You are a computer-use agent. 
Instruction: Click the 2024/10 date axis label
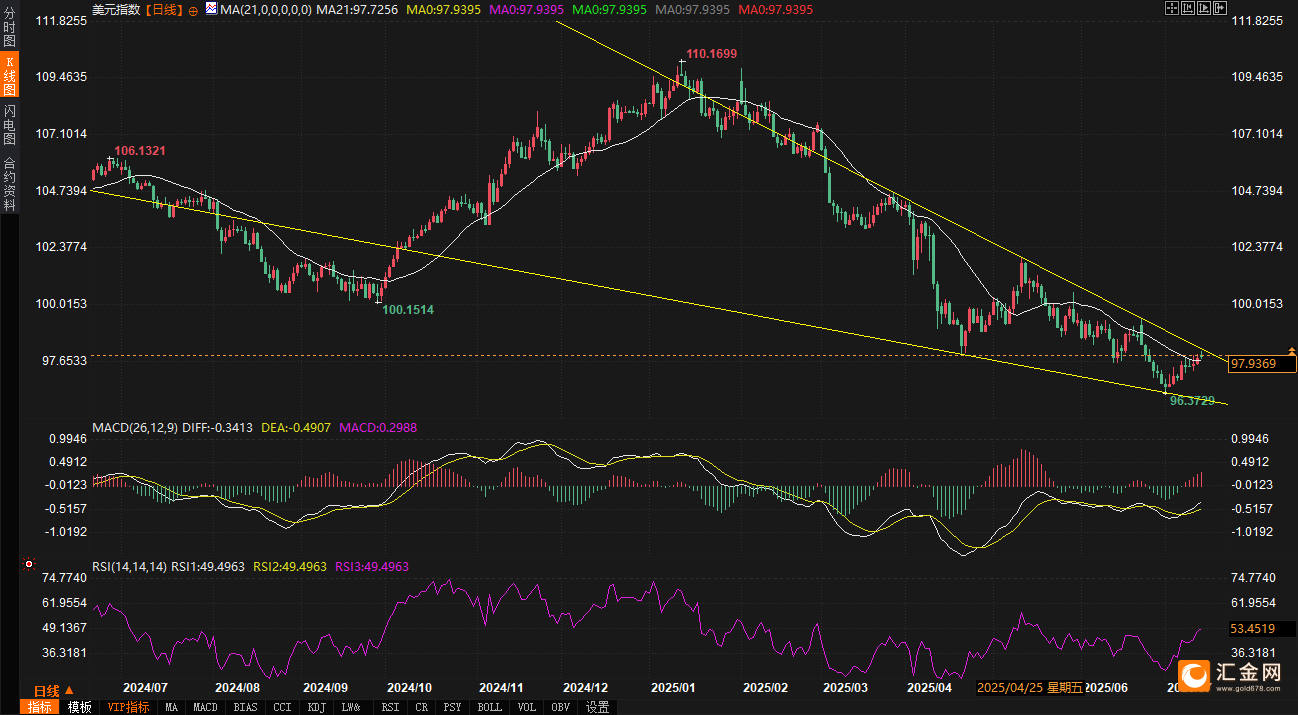408,689
